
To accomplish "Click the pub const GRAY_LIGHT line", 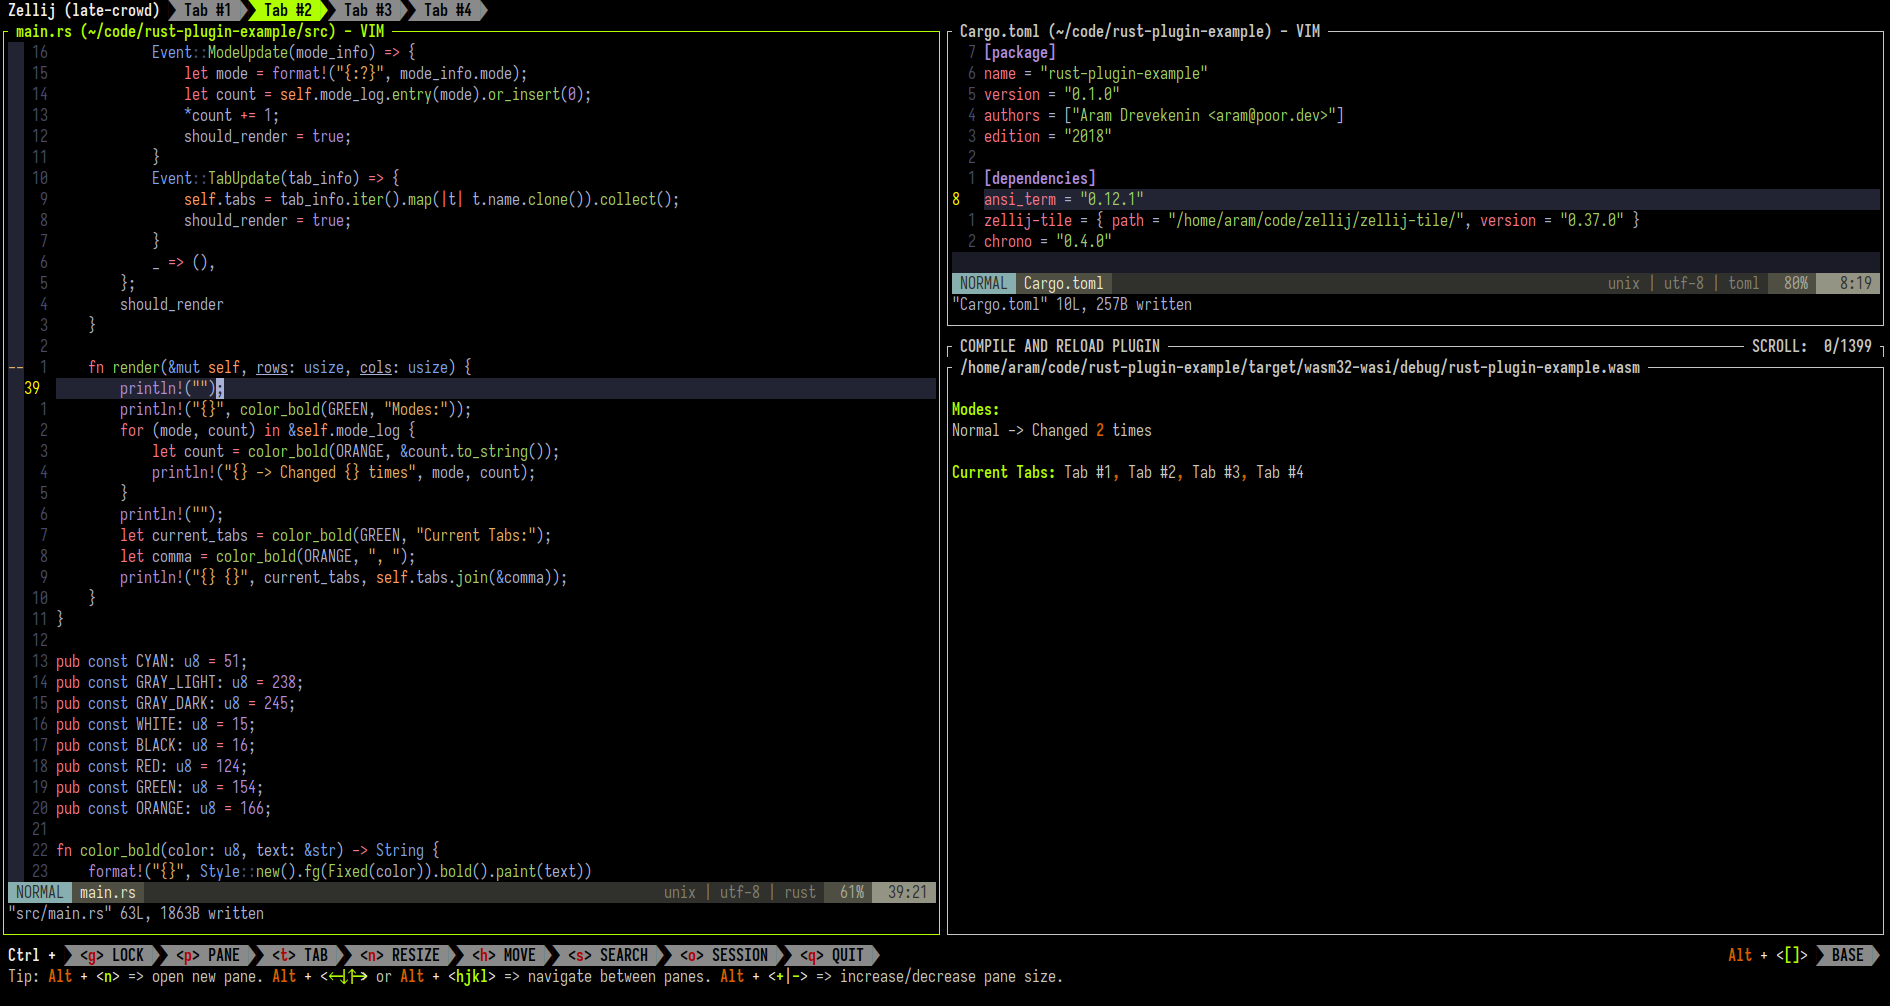I will [180, 682].
